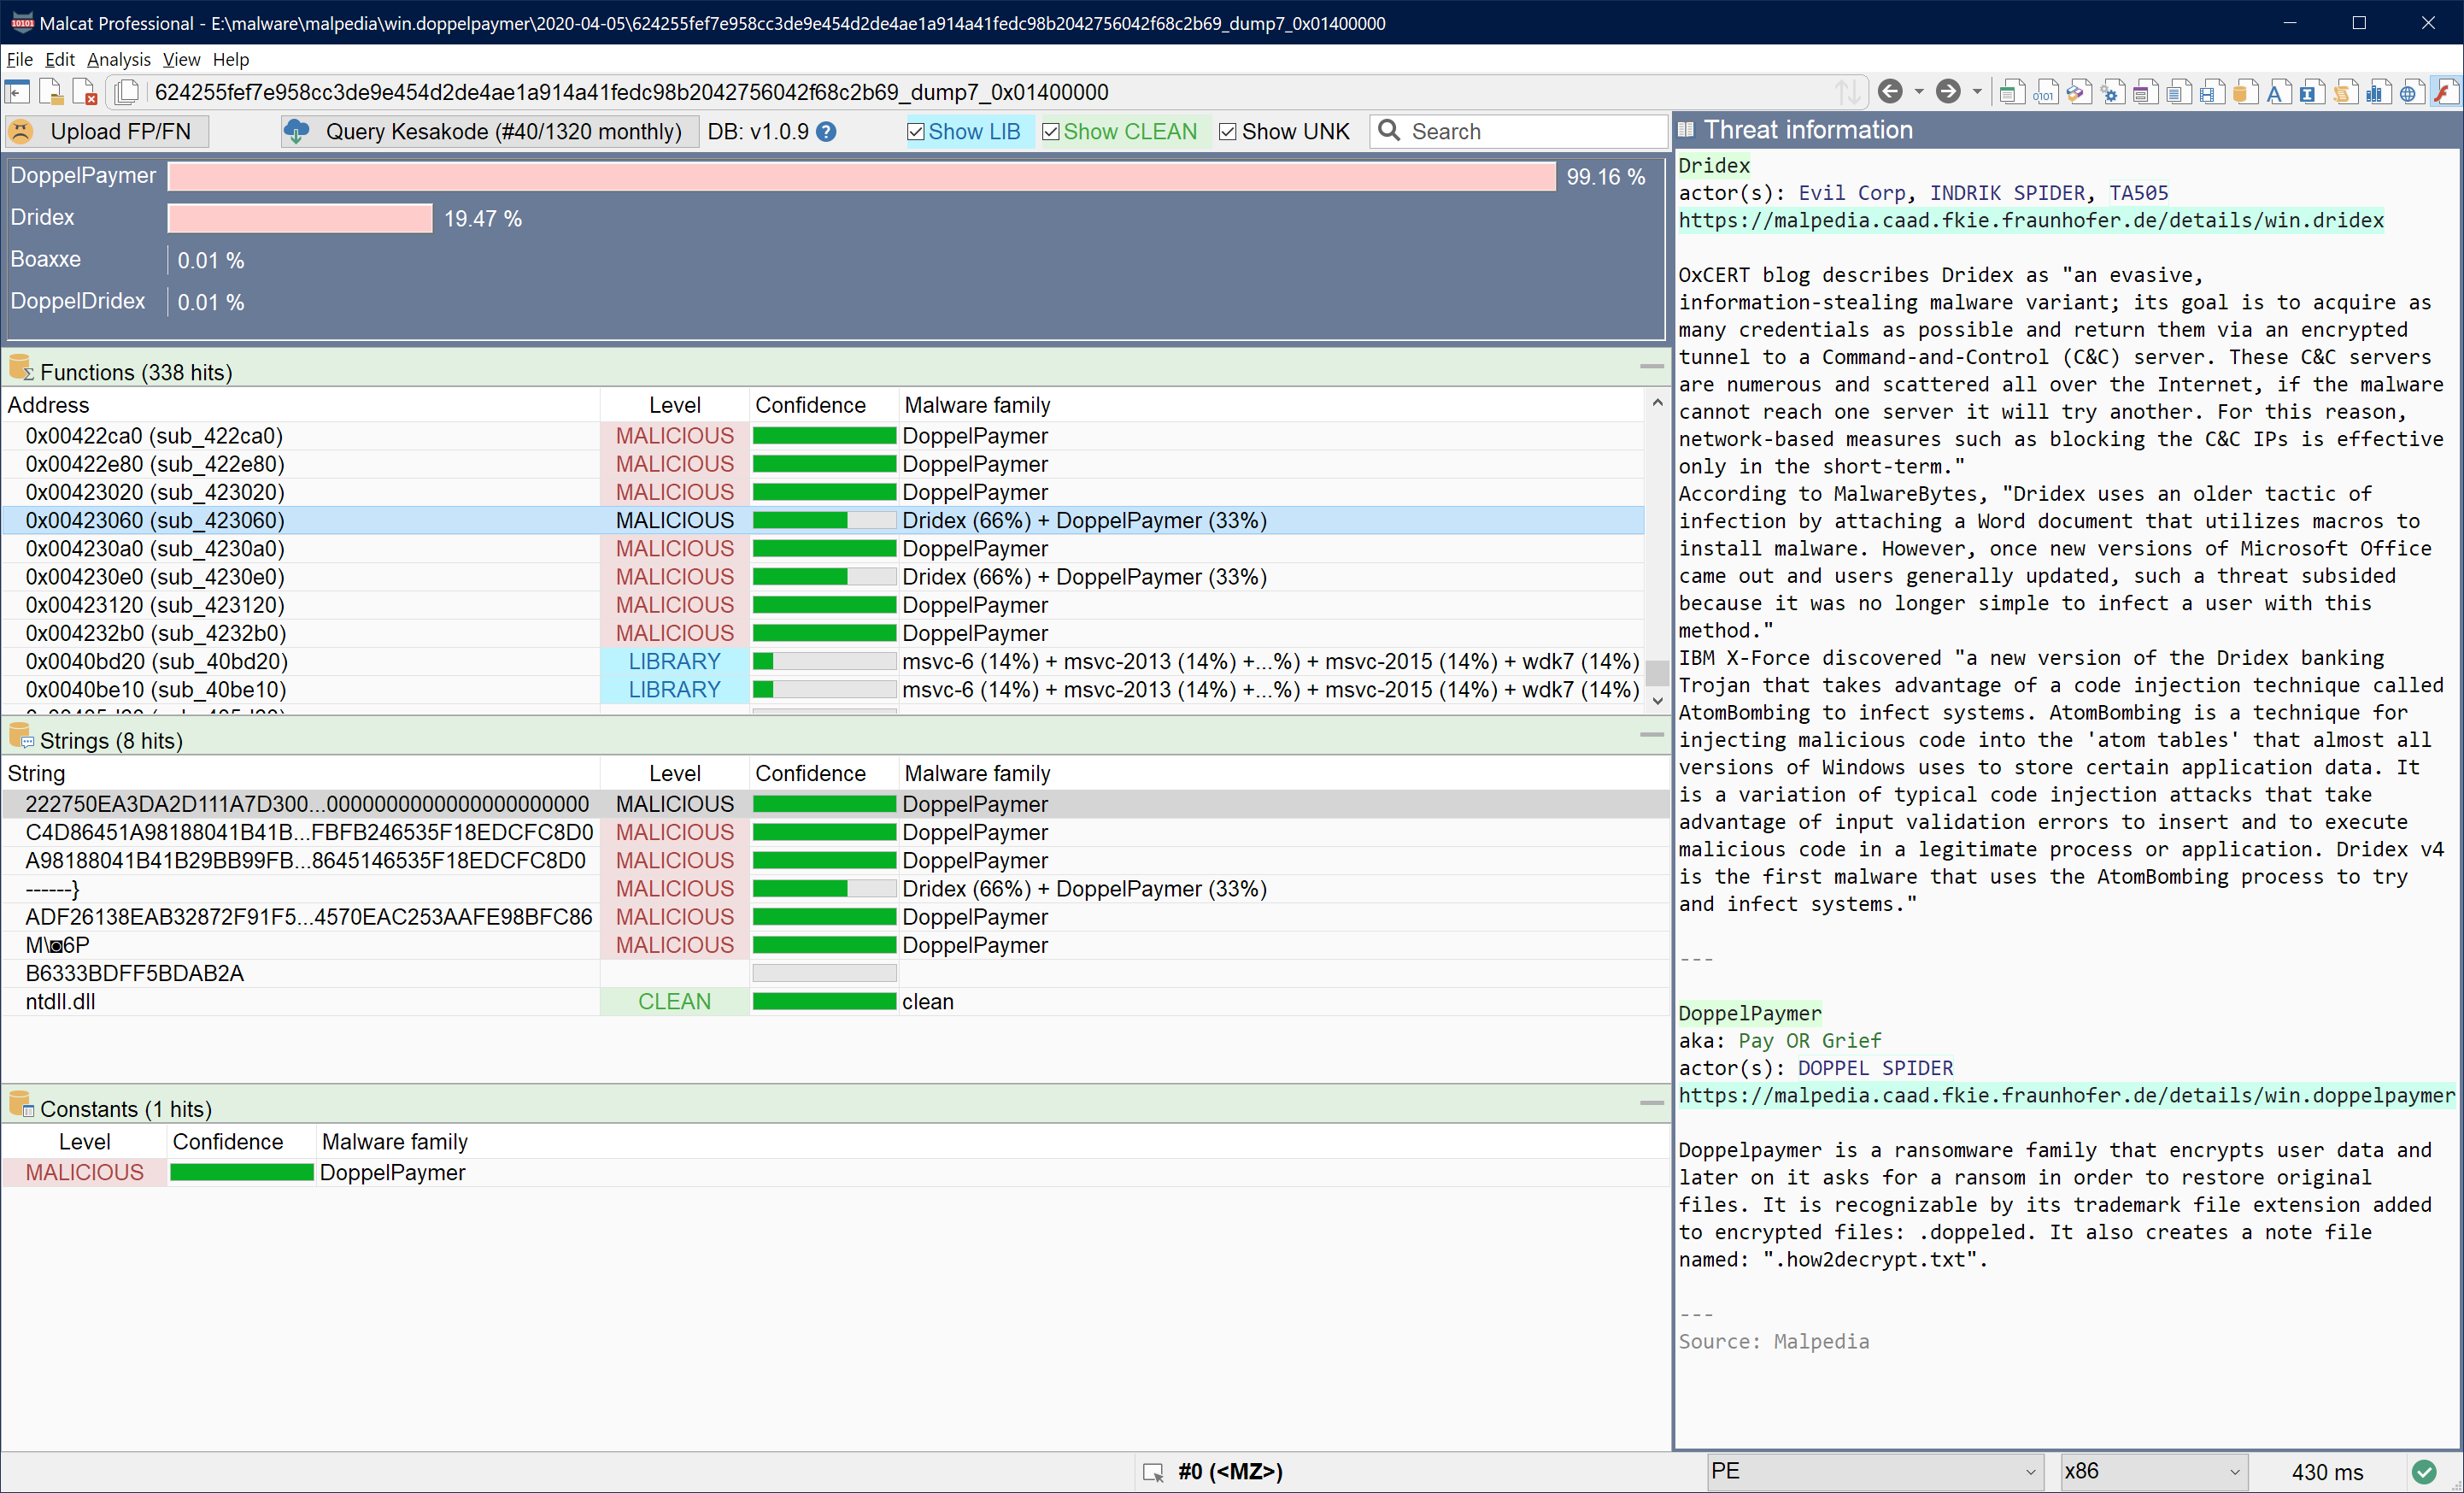Collapse the Functions (338 hits) section
The height and width of the screenshot is (1493, 2464).
point(1652,367)
